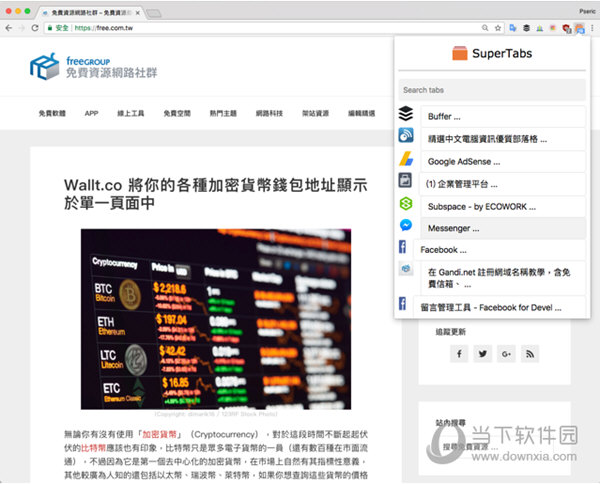Open the 線上工具 navigation item
The image size is (600, 484).
coord(130,113)
